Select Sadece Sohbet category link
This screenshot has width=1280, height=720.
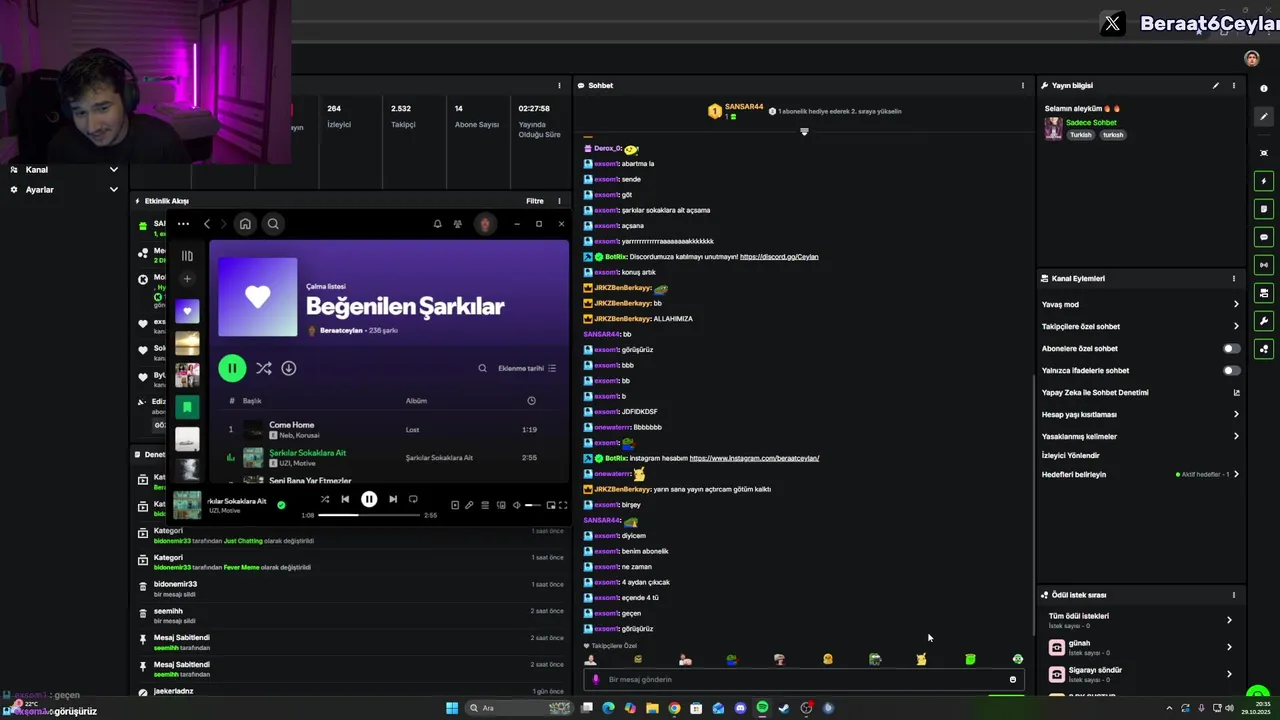(1091, 123)
